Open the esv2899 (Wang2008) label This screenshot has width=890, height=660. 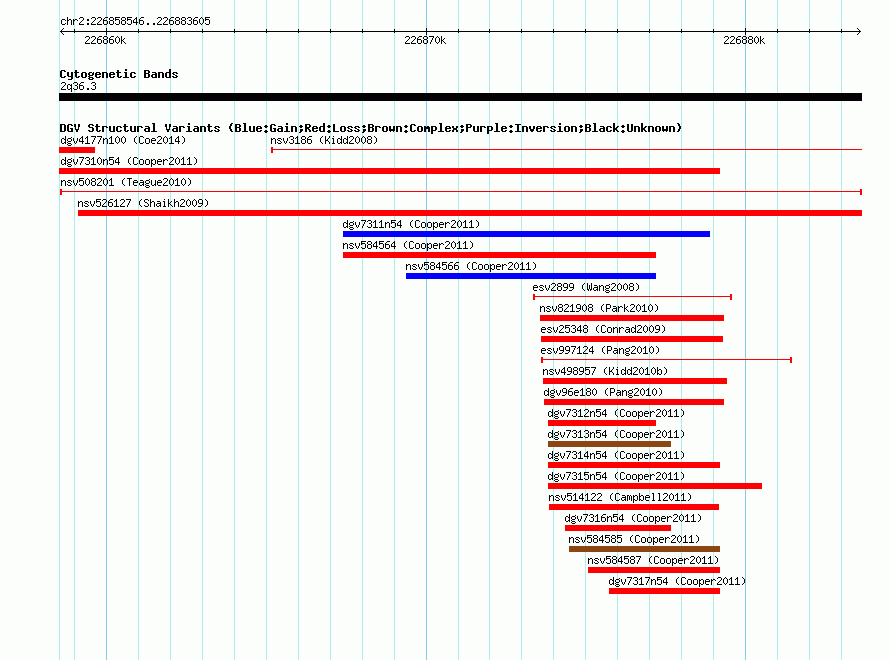point(586,287)
